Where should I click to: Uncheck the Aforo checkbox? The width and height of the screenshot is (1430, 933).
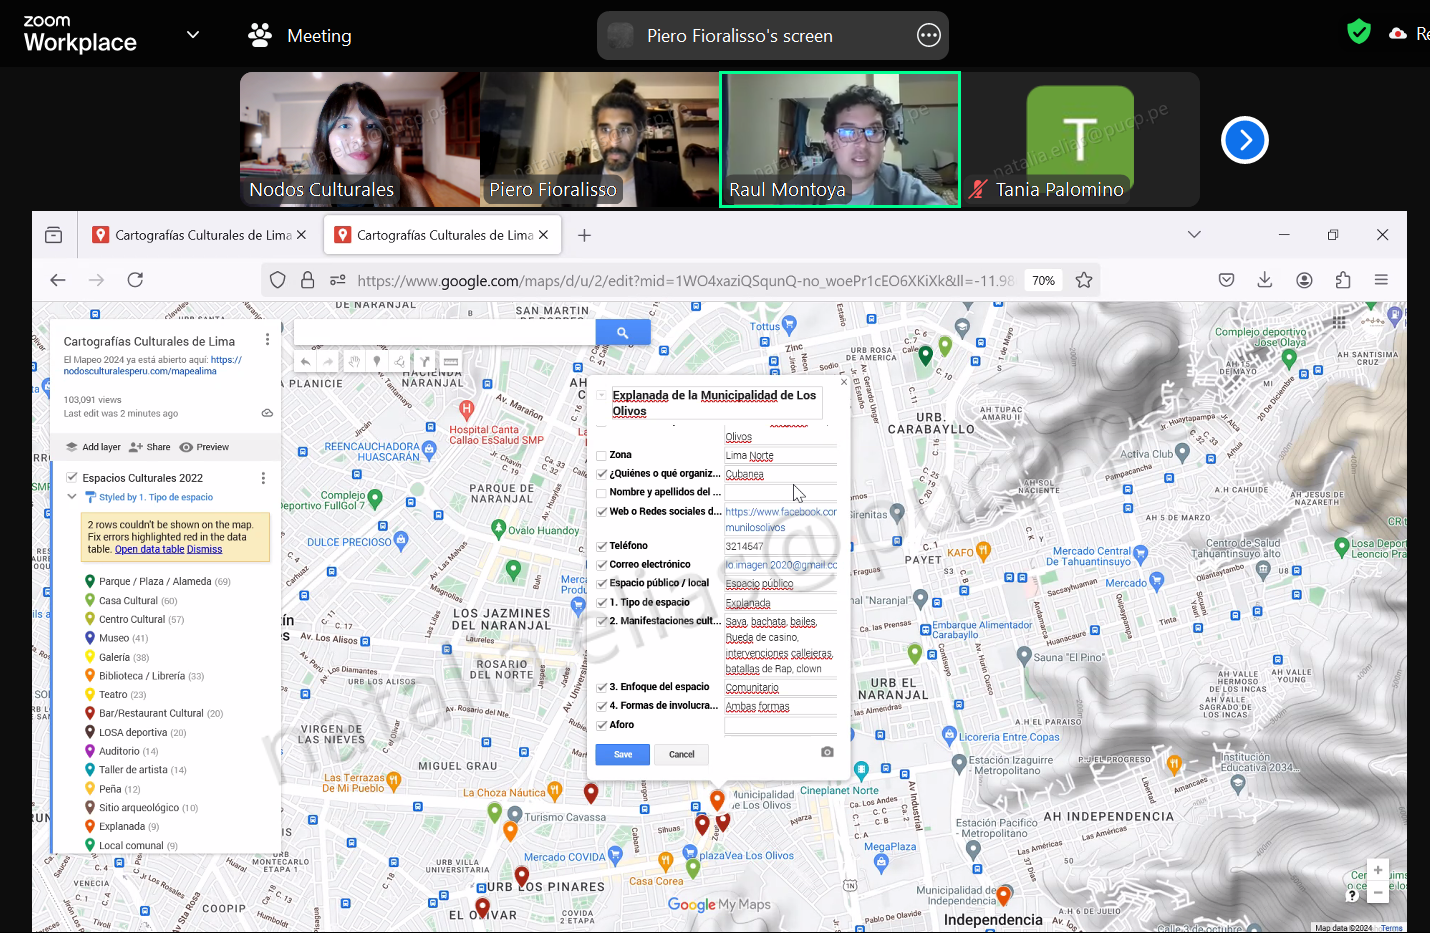[x=601, y=725]
